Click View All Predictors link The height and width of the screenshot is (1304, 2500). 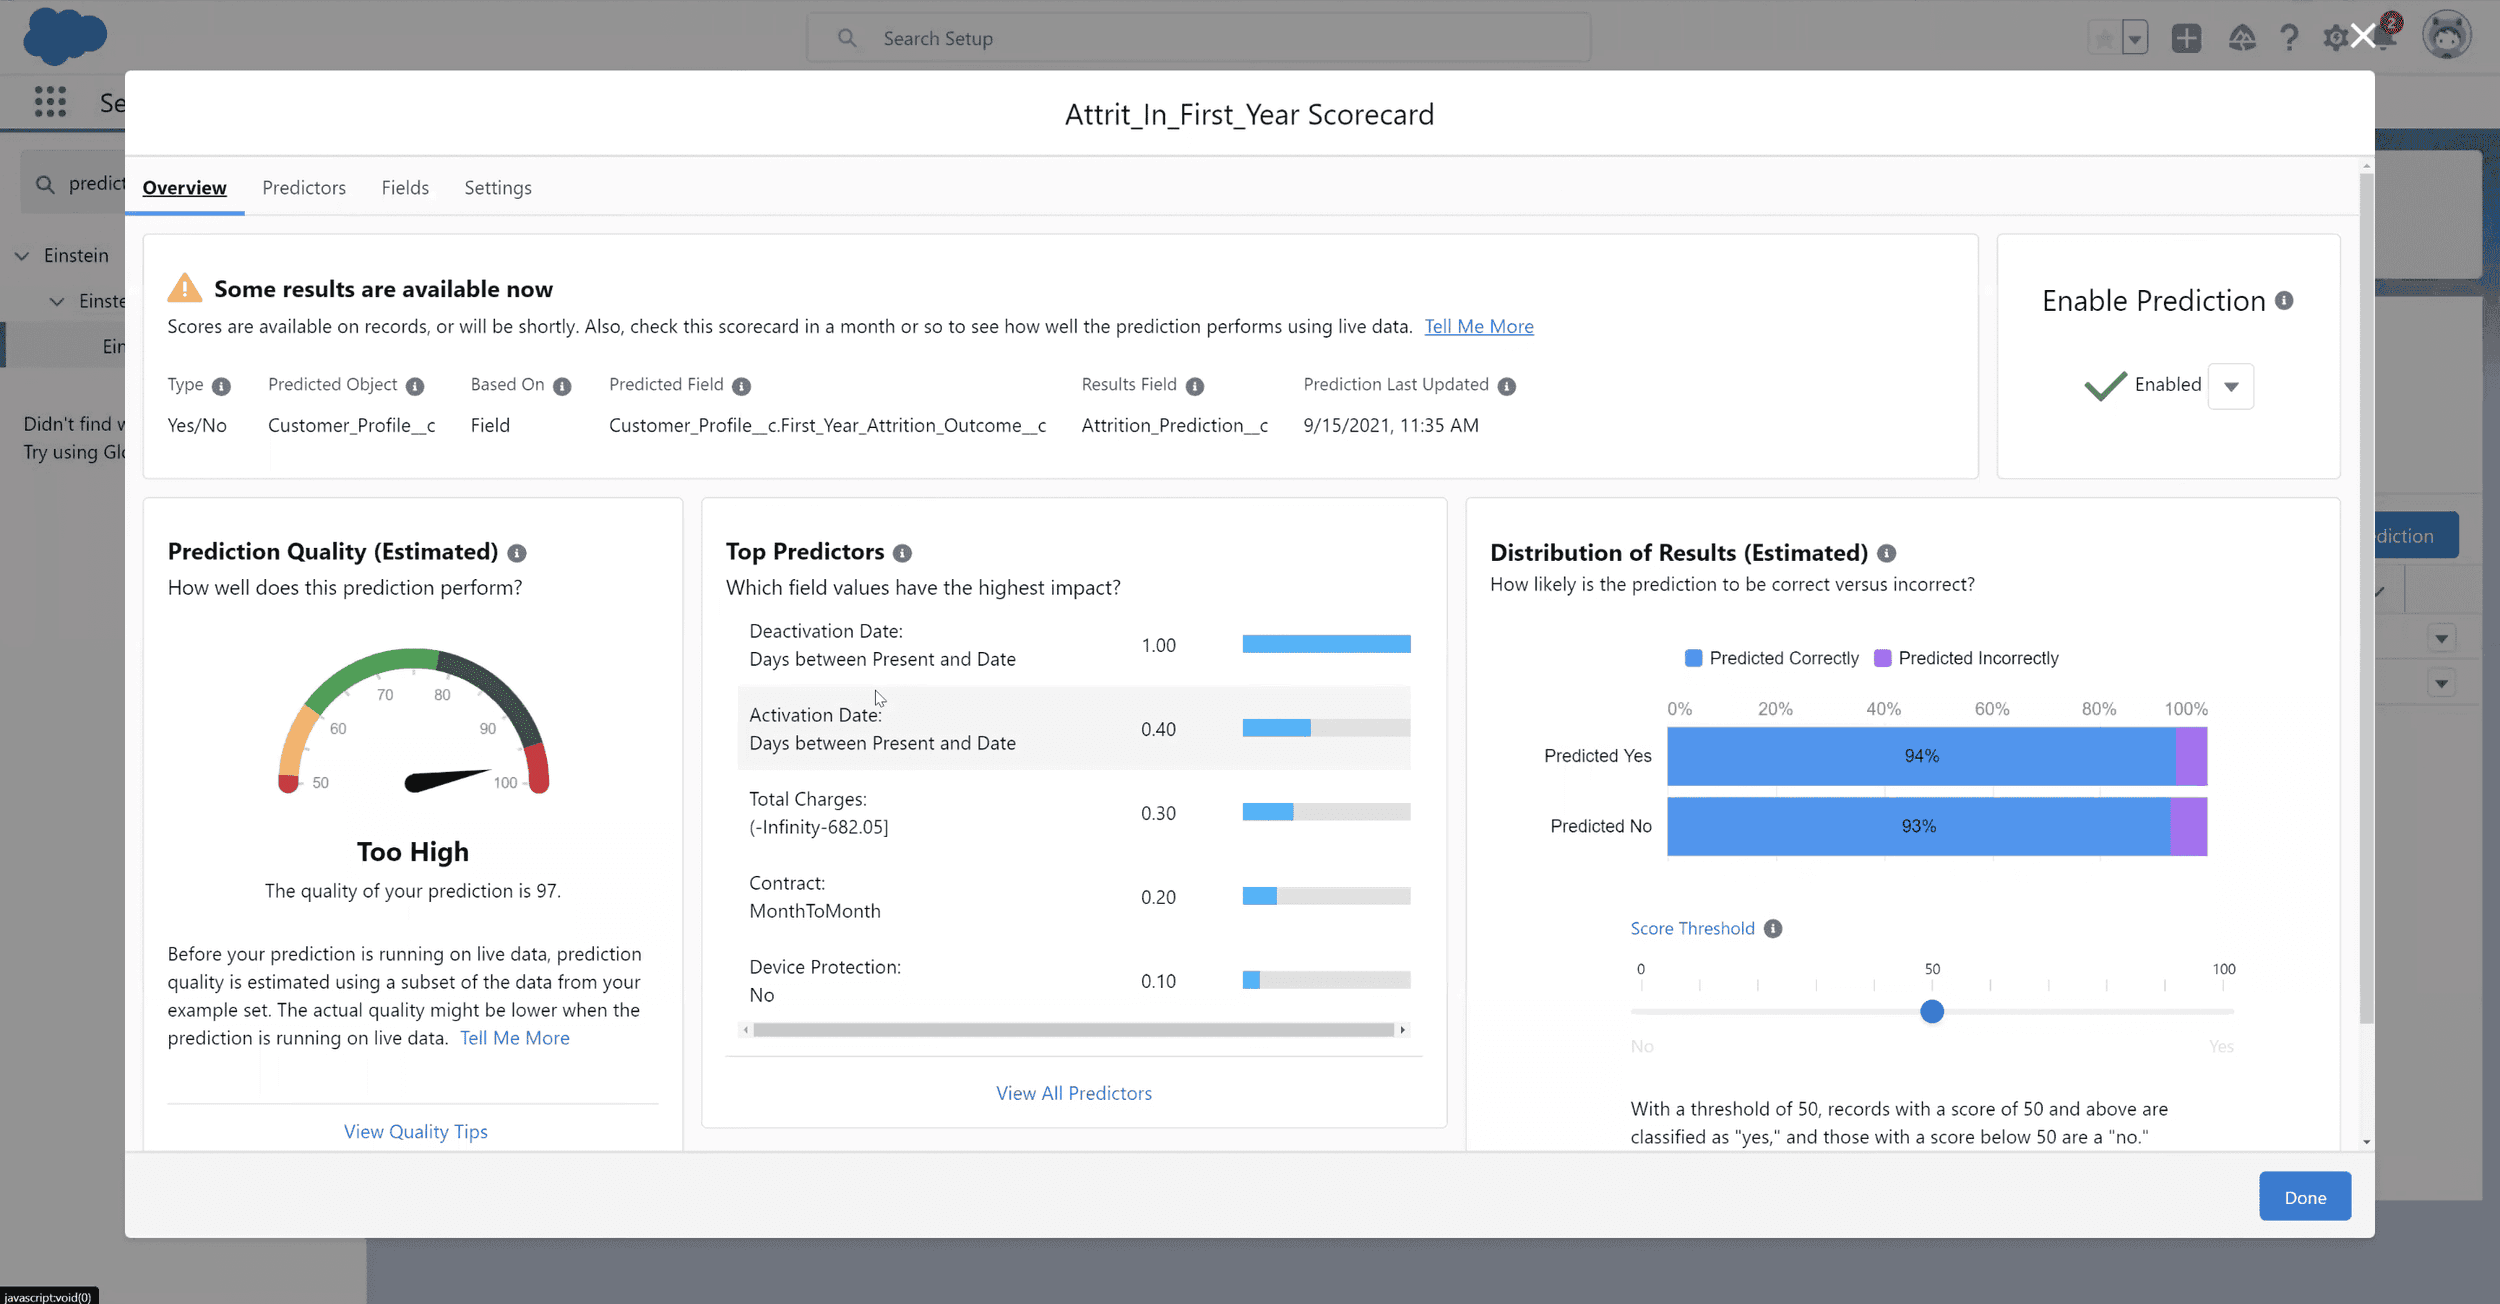coord(1073,1093)
